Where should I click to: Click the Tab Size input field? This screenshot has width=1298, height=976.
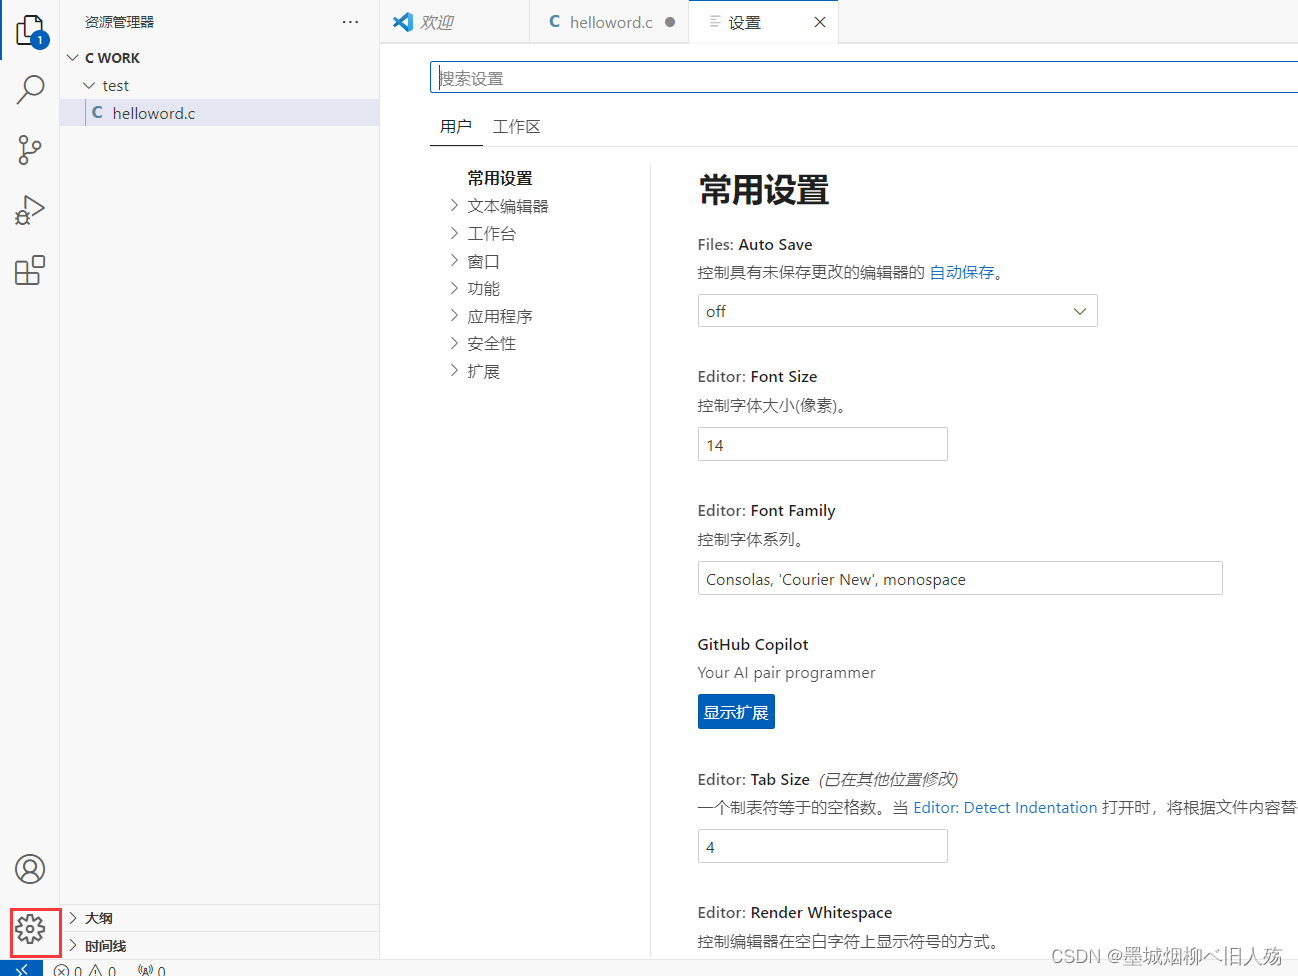pyautogui.click(x=822, y=847)
